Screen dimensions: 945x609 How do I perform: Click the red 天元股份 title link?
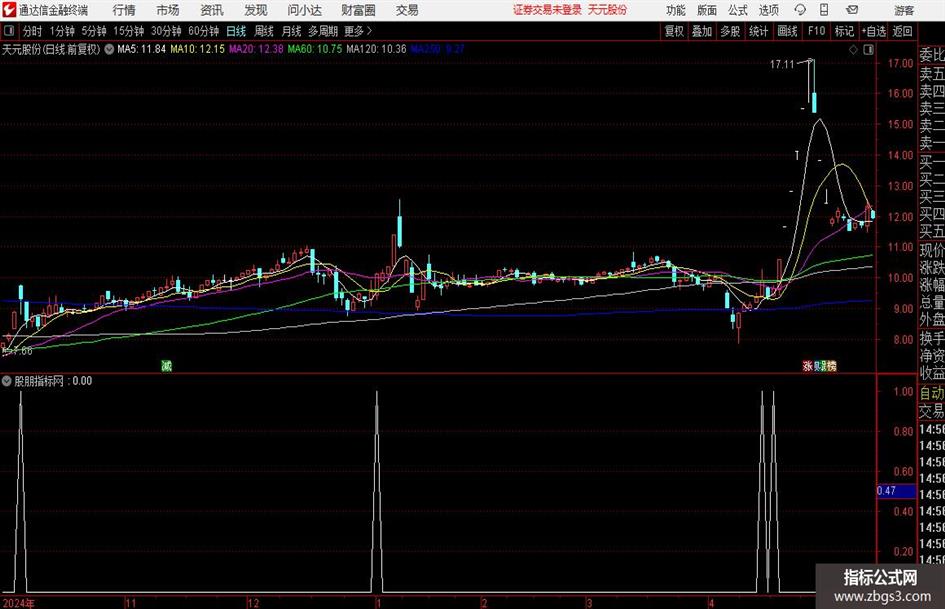607,10
